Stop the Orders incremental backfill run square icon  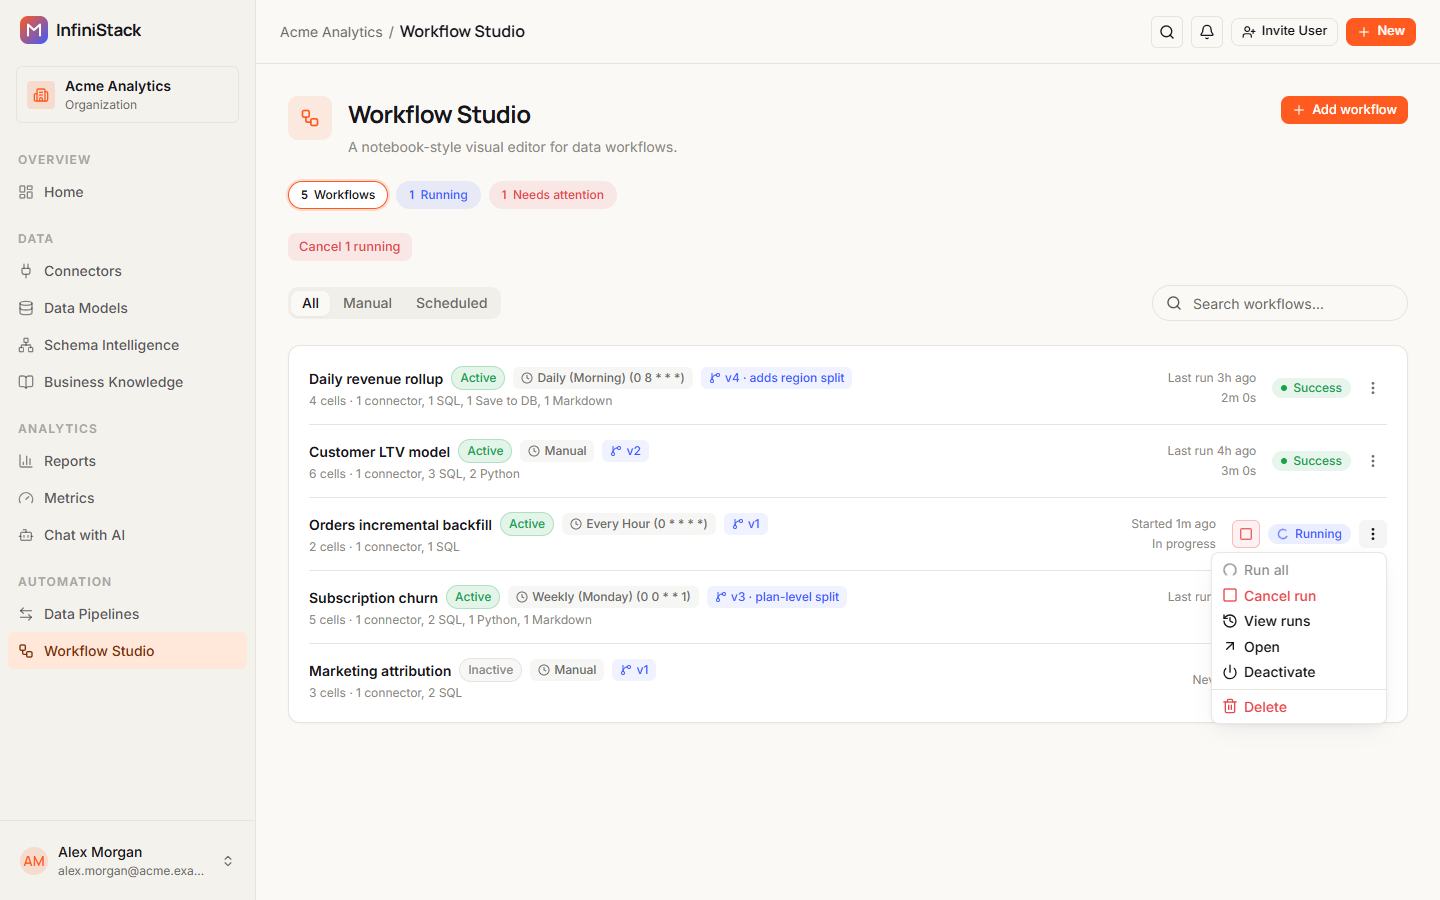coord(1246,534)
